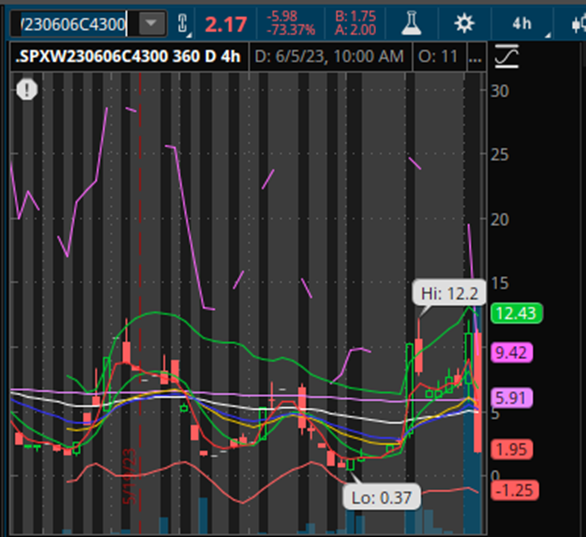The height and width of the screenshot is (537, 586).
Task: Click the Hi: 12.2 price bubble
Action: (x=449, y=293)
